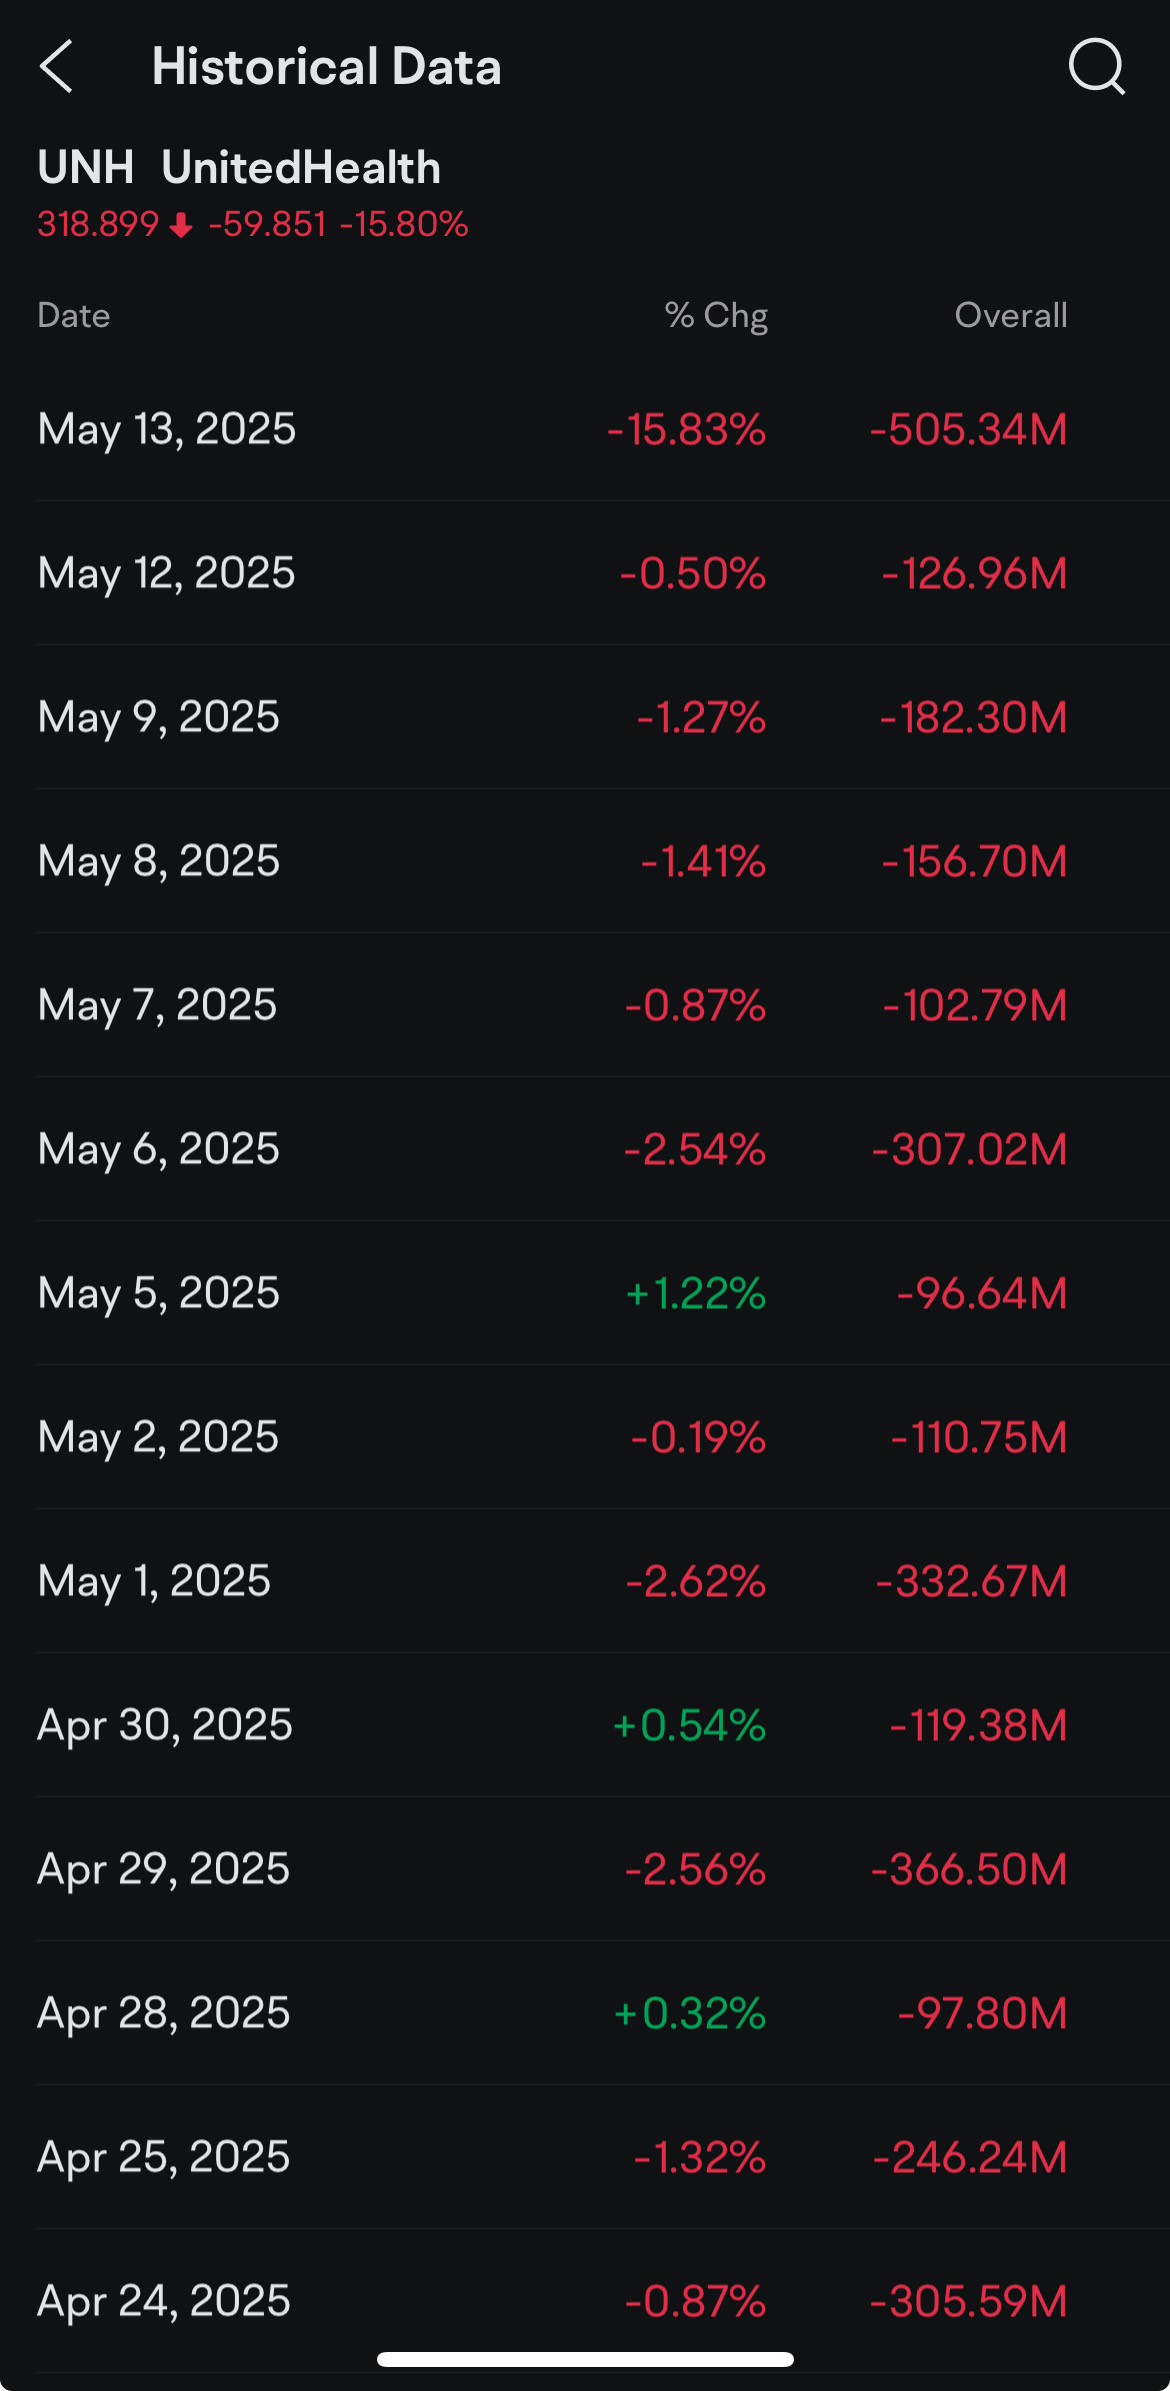1170x2391 pixels.
Task: Tap the back arrow icon
Action: (x=56, y=67)
